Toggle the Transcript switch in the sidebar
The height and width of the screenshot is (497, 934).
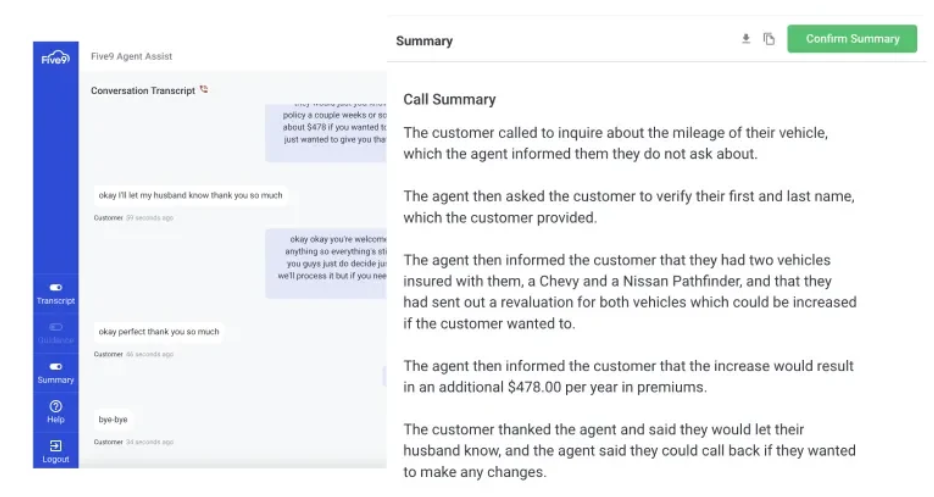point(55,287)
